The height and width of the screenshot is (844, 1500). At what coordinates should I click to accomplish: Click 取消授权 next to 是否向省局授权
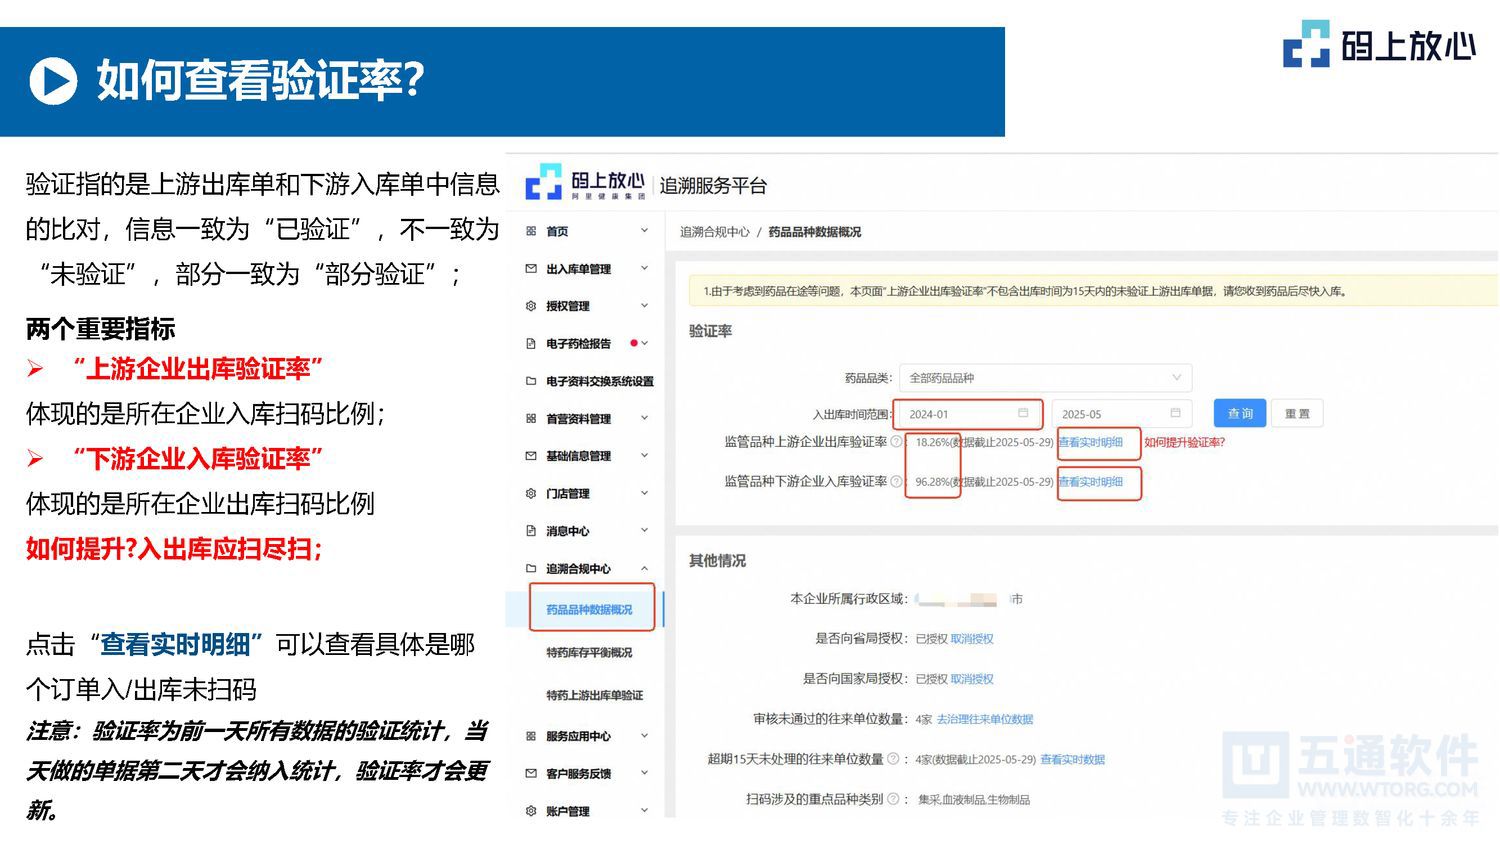[x=969, y=638]
